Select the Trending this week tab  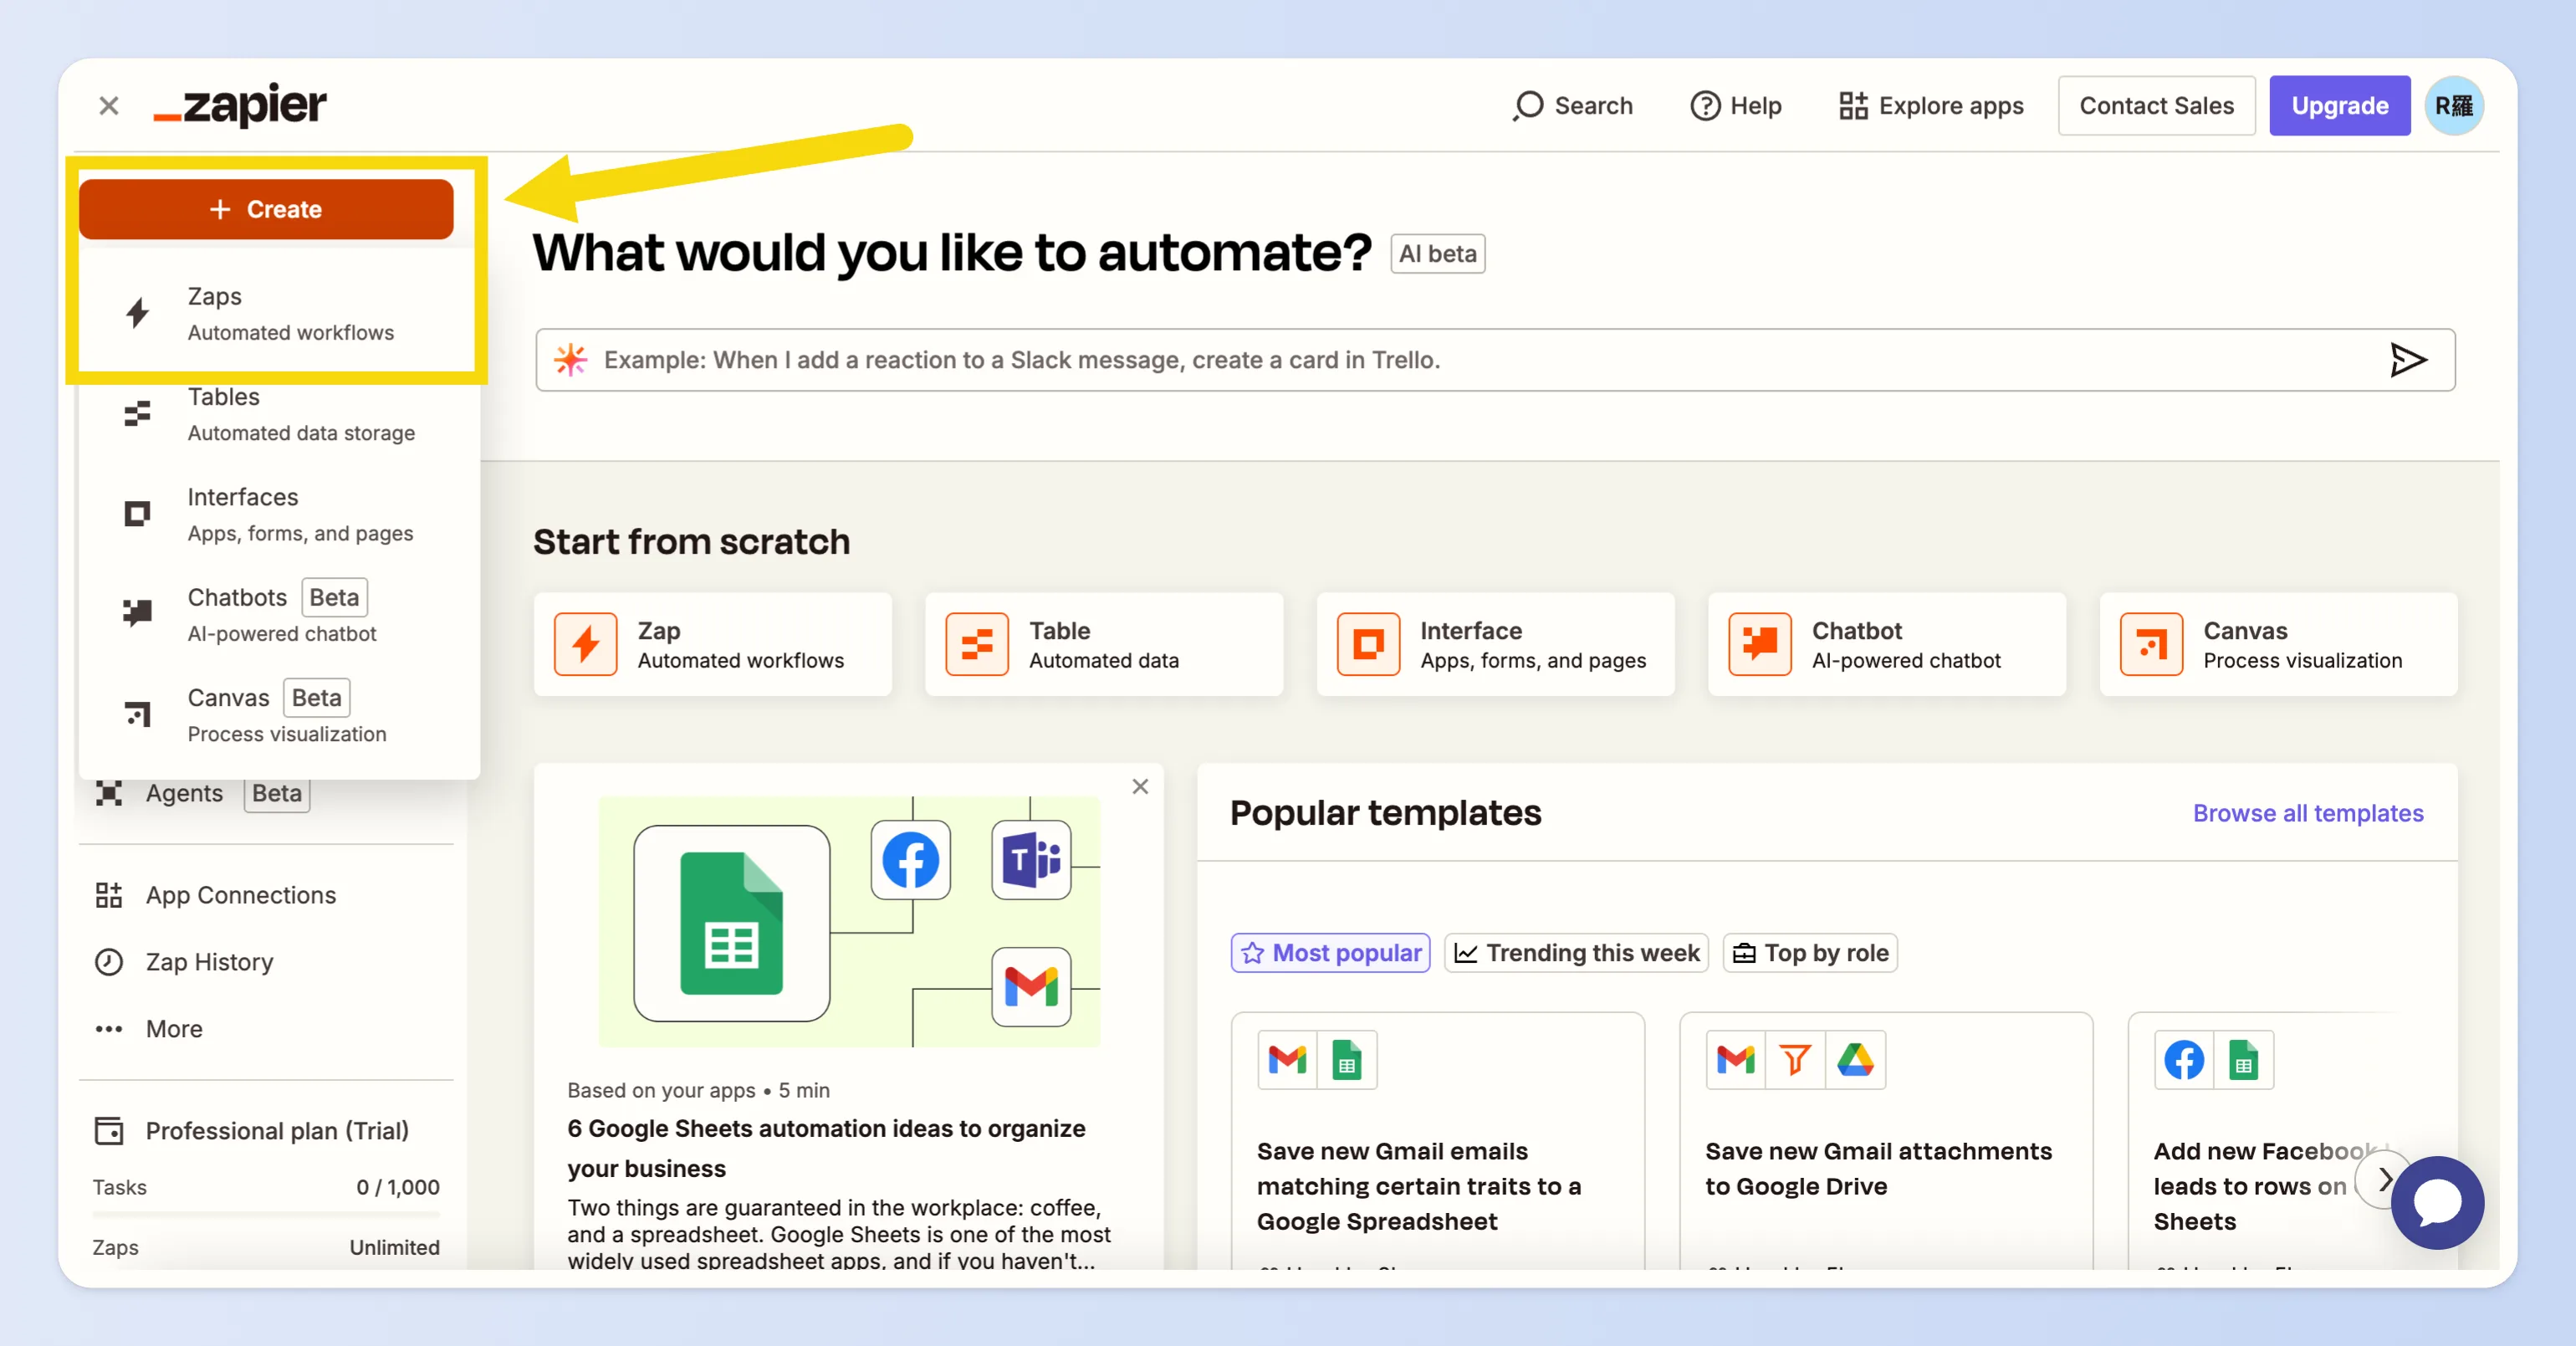pos(1577,953)
